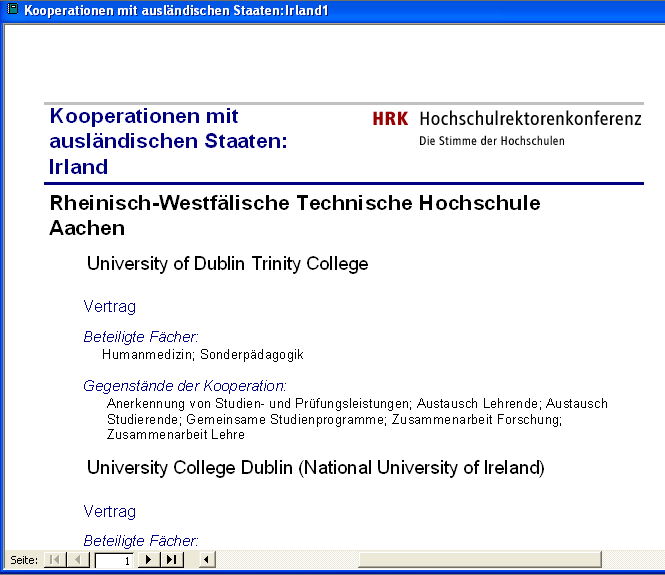665x575 pixels.
Task: Click the page number field
Action: [x=114, y=561]
